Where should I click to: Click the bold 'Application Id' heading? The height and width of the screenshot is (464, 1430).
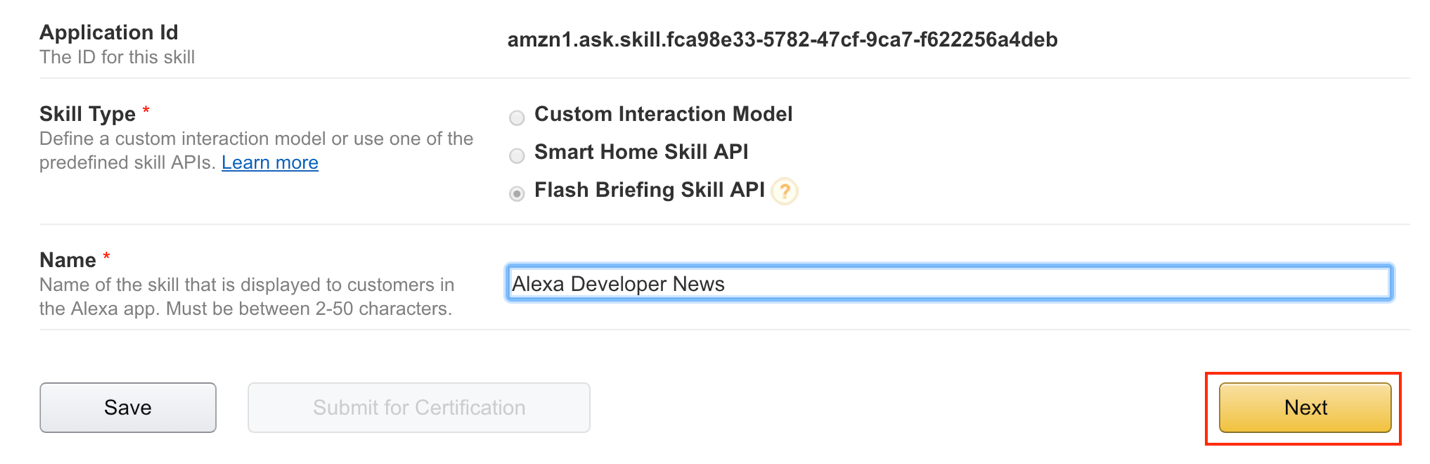[x=109, y=33]
